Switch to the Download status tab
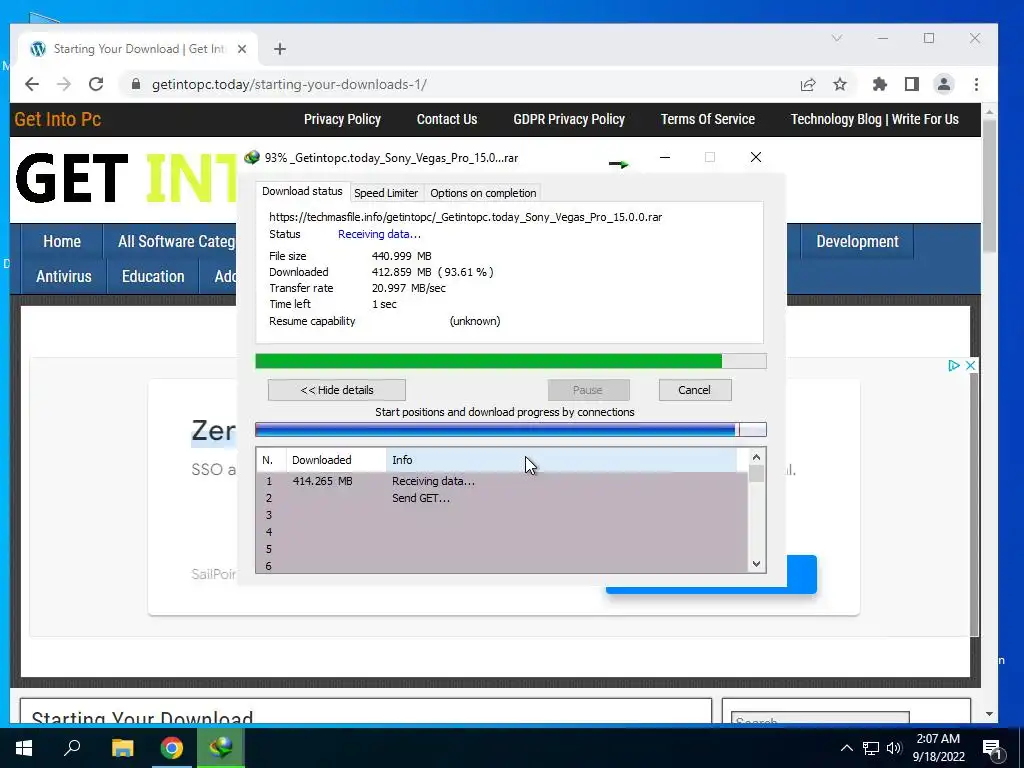1024x768 pixels. 302,191
